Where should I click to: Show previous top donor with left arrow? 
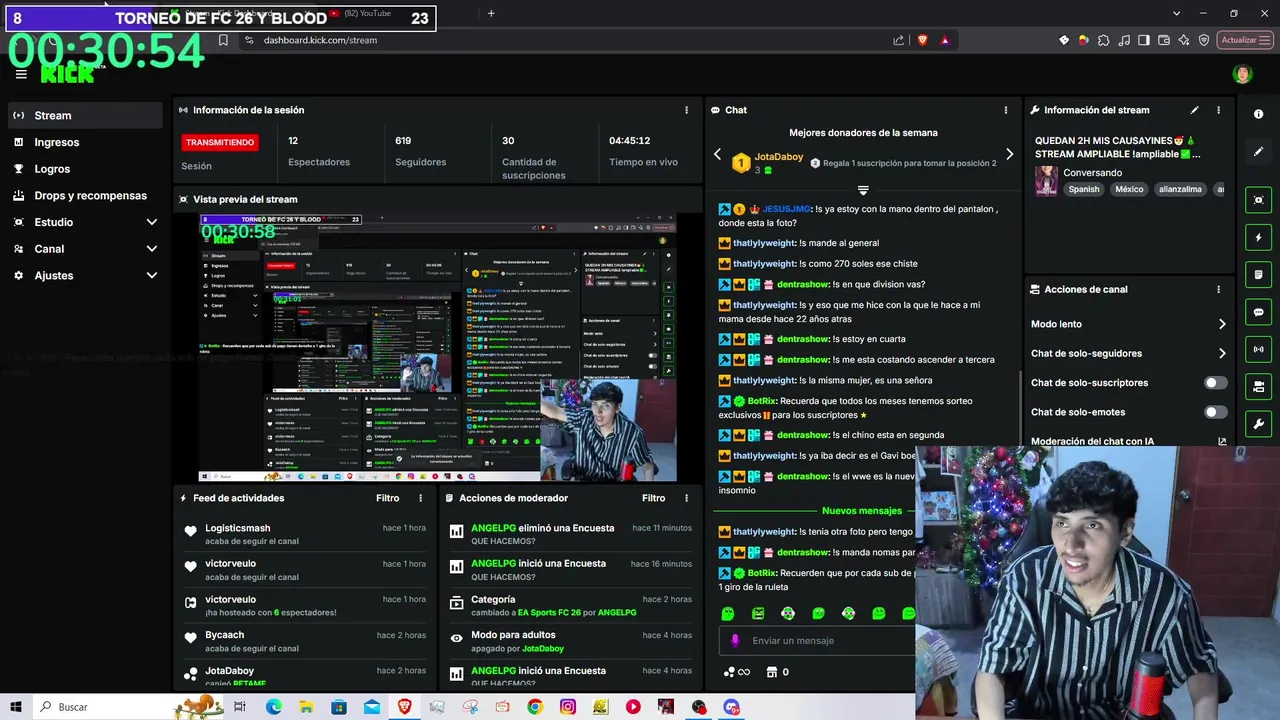point(717,154)
